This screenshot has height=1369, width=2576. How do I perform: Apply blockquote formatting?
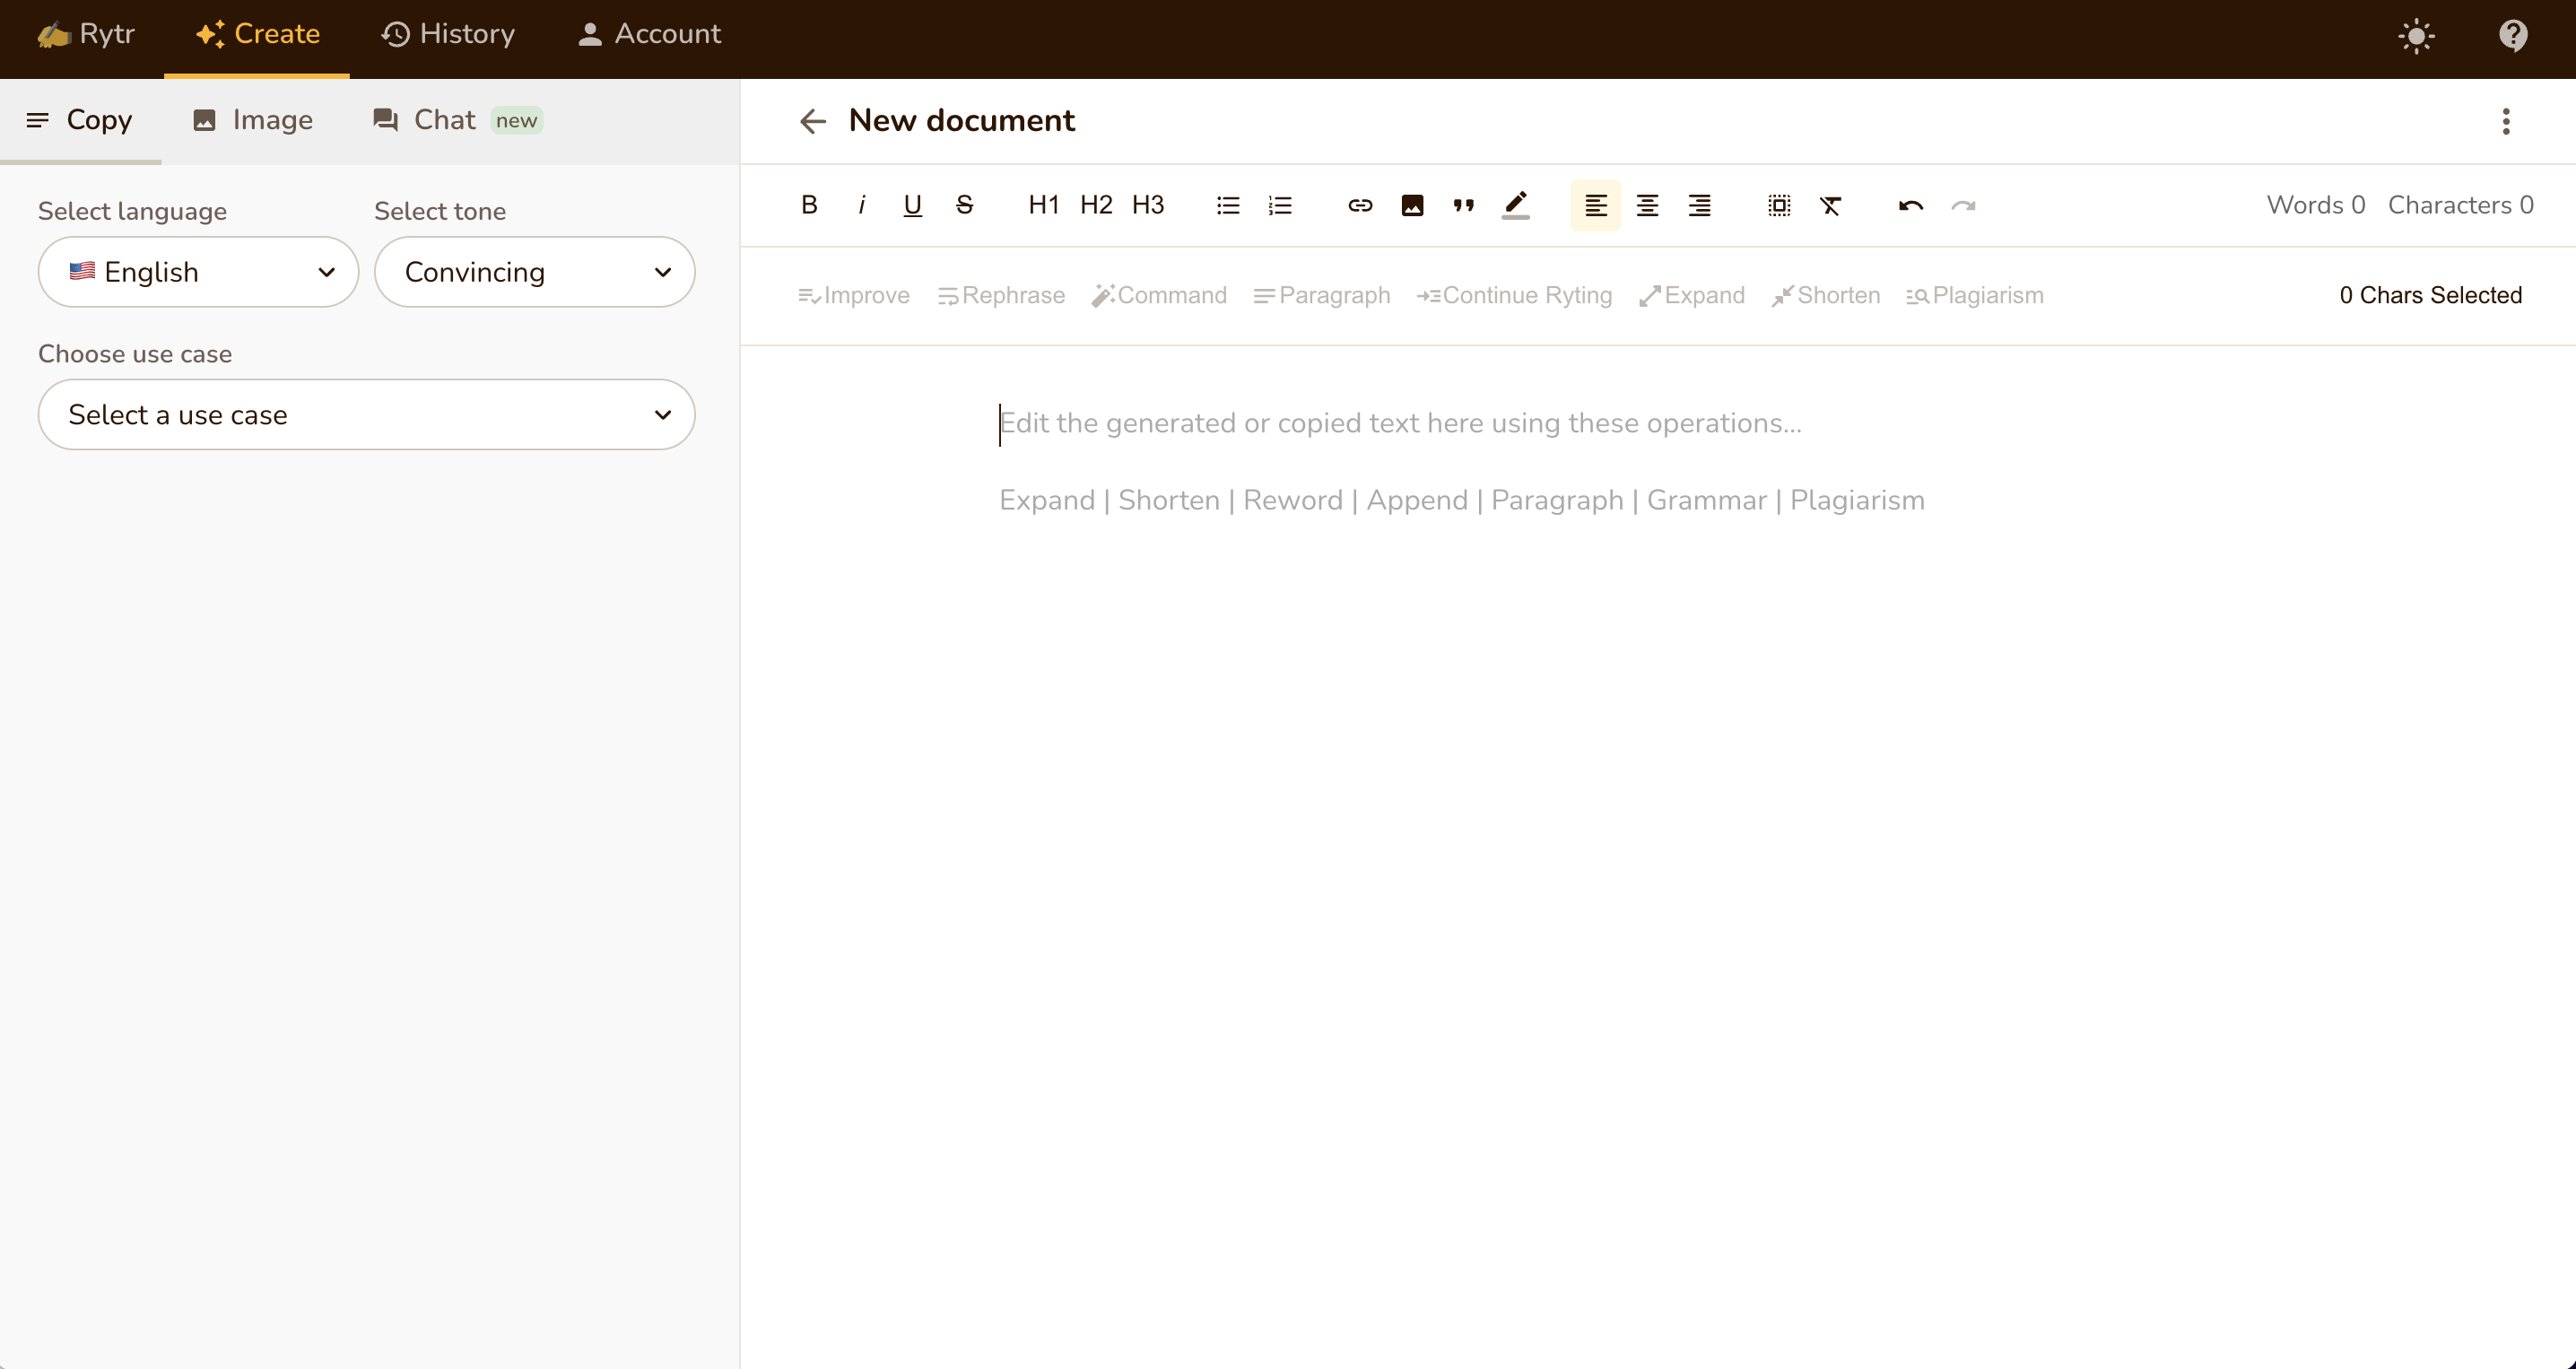click(x=1463, y=205)
